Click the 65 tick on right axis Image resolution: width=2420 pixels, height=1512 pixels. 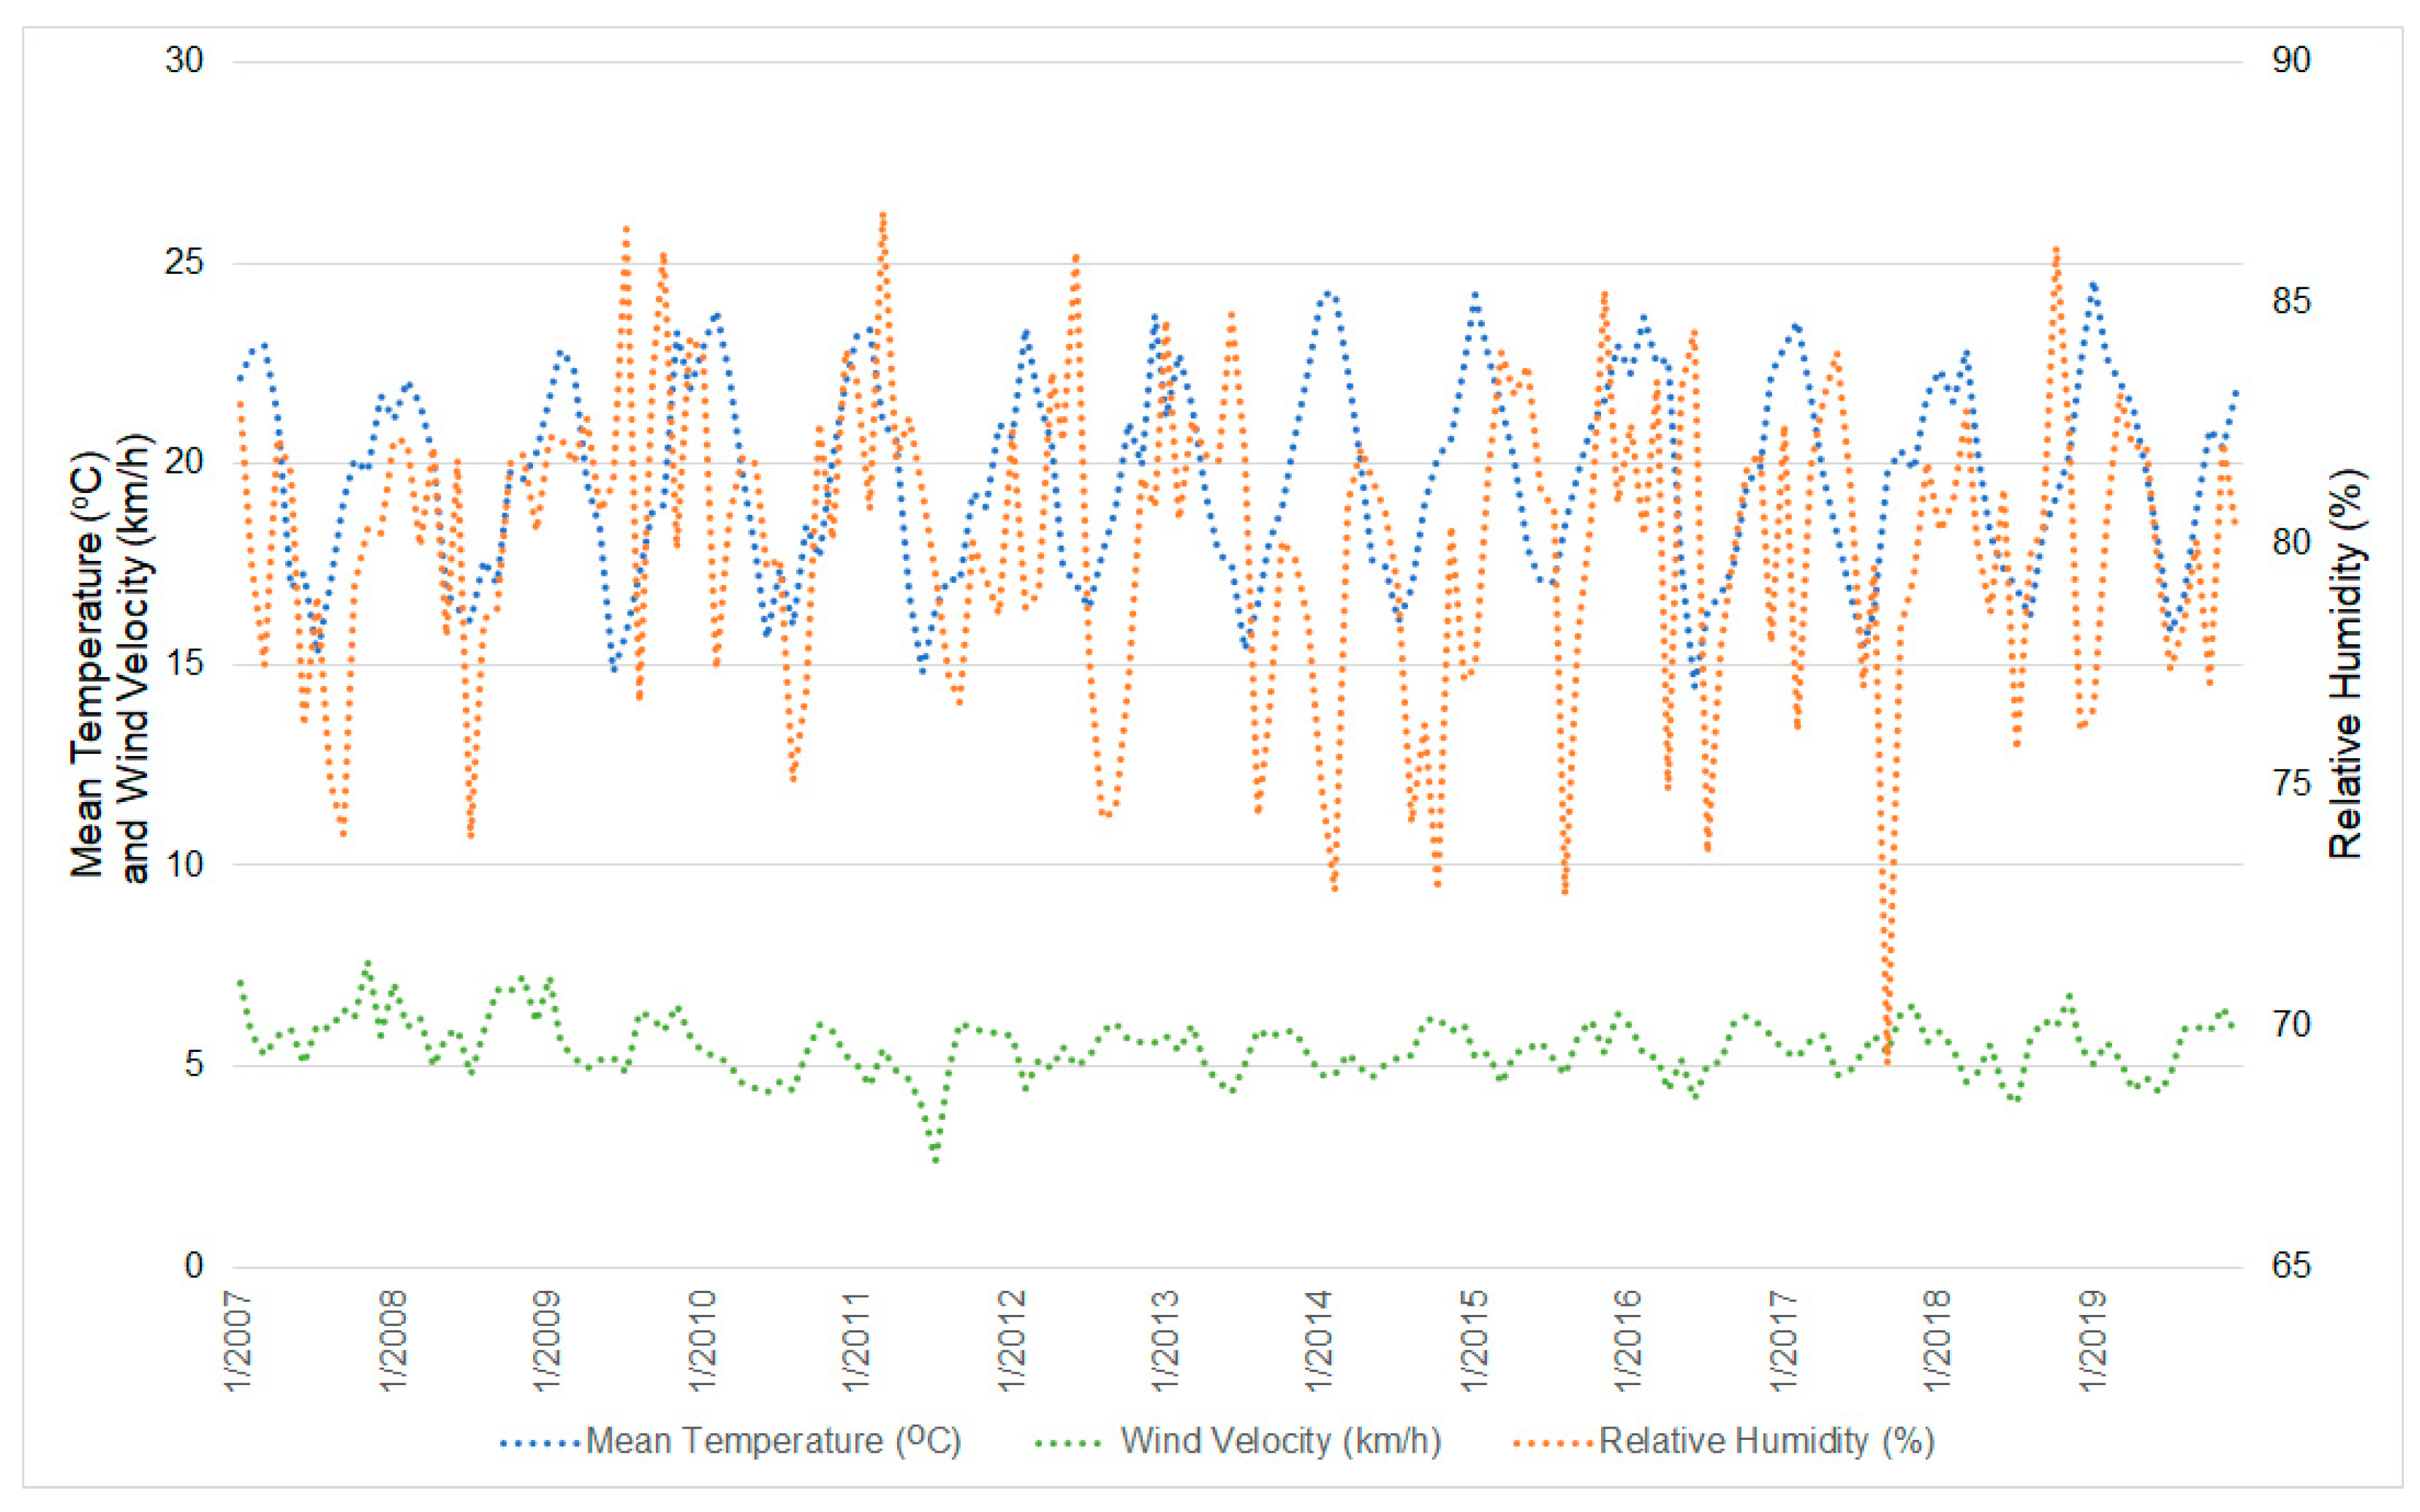pyautogui.click(x=2291, y=1266)
